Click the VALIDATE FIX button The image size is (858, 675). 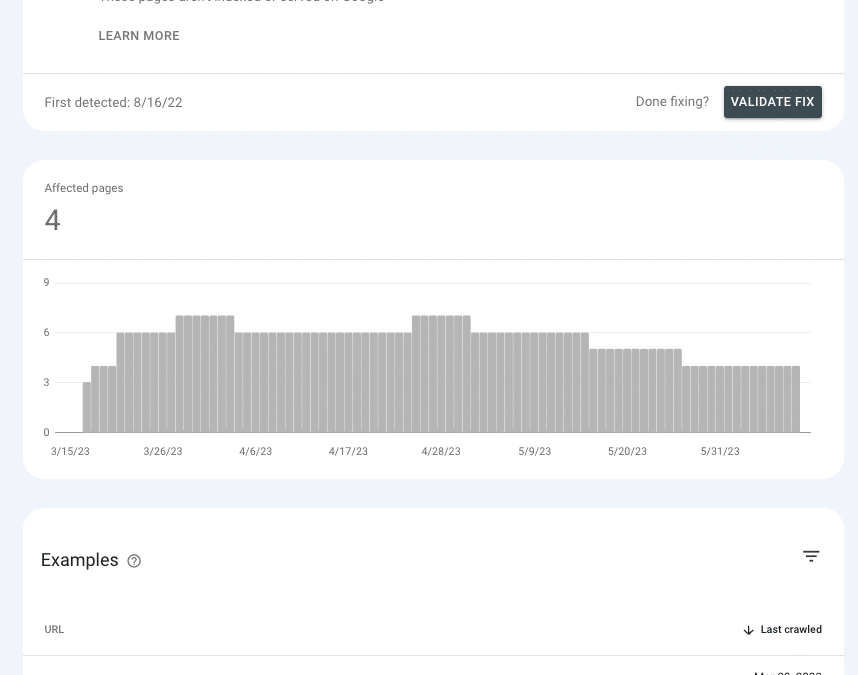(773, 102)
